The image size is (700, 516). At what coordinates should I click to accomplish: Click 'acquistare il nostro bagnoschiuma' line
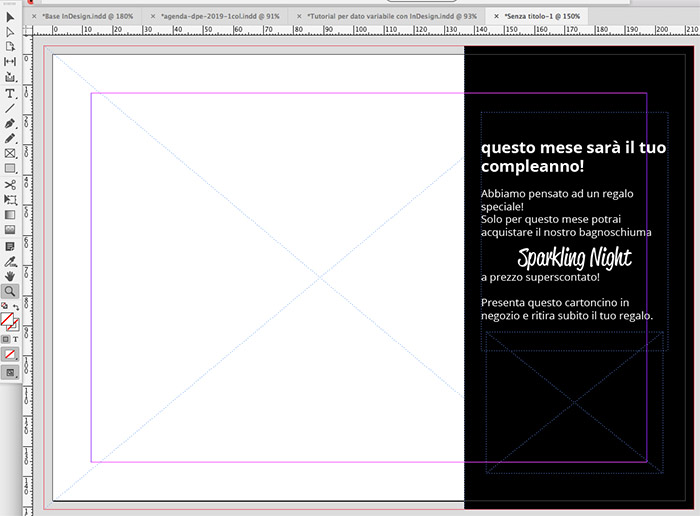click(566, 232)
